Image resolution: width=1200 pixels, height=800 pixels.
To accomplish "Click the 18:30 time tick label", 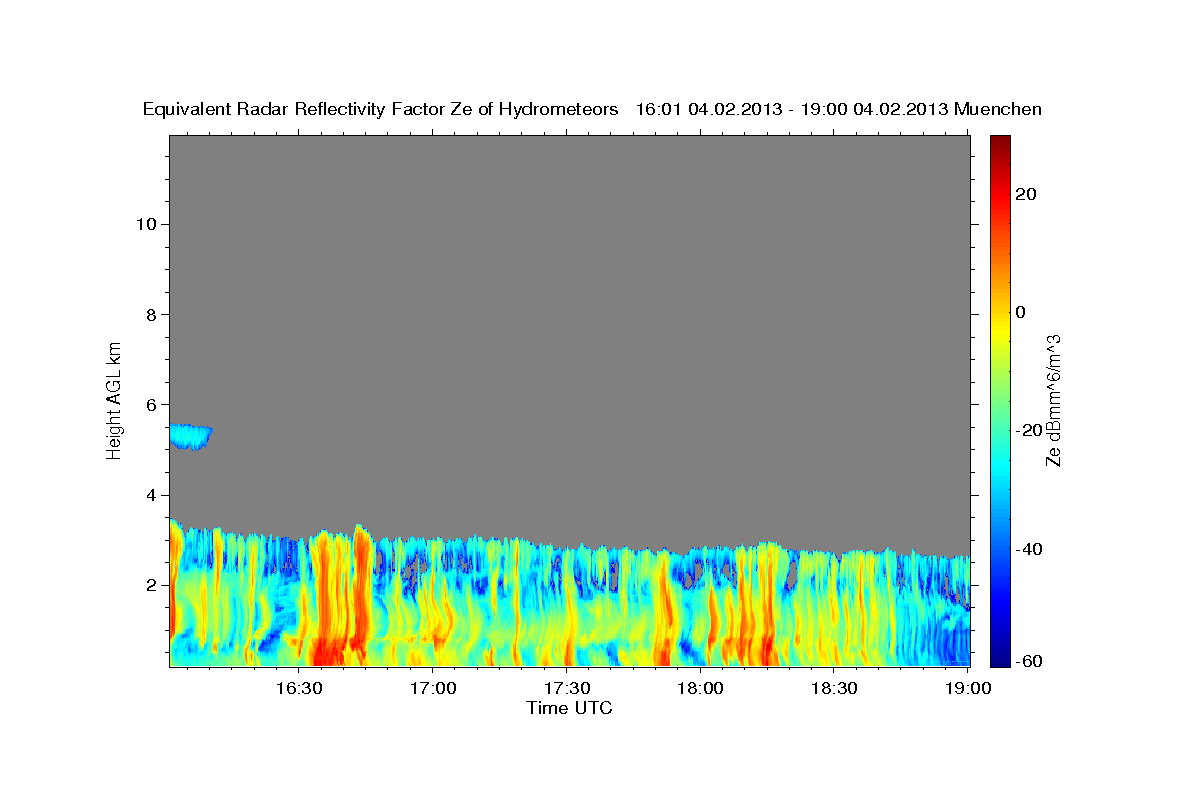I will [835, 688].
